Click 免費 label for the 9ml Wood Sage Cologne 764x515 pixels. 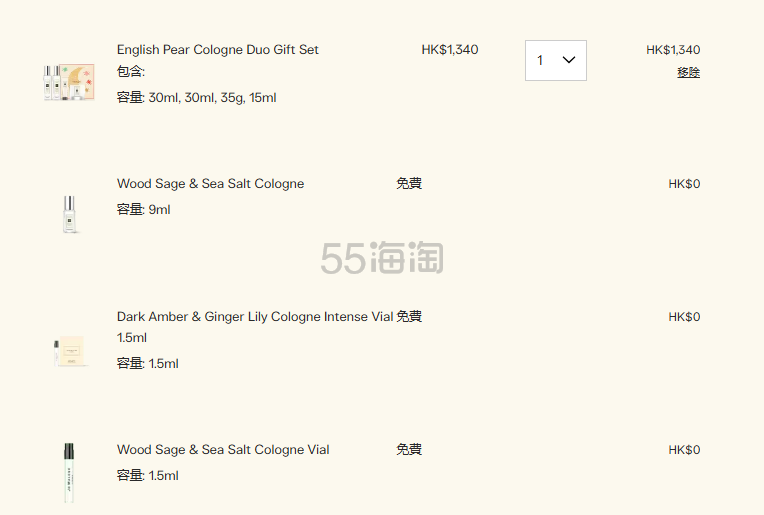pyautogui.click(x=409, y=184)
